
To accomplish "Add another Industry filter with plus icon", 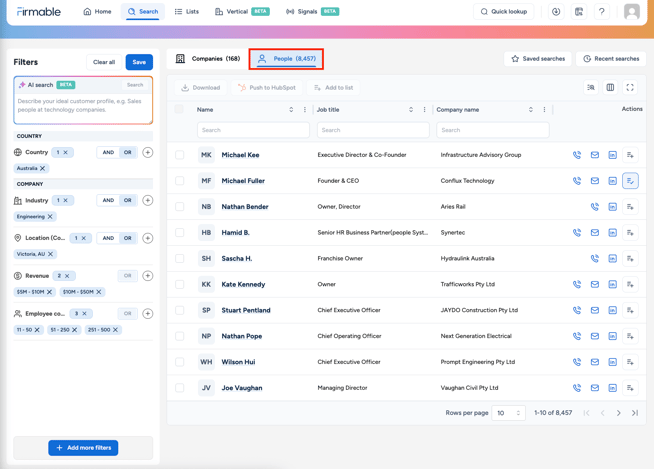I will (148, 200).
